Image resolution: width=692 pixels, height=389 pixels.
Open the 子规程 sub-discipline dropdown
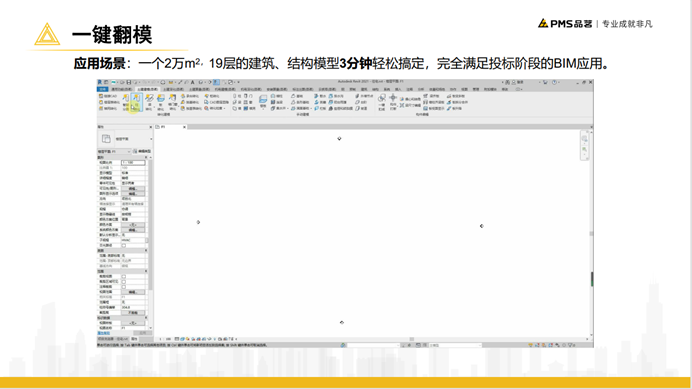click(x=134, y=240)
